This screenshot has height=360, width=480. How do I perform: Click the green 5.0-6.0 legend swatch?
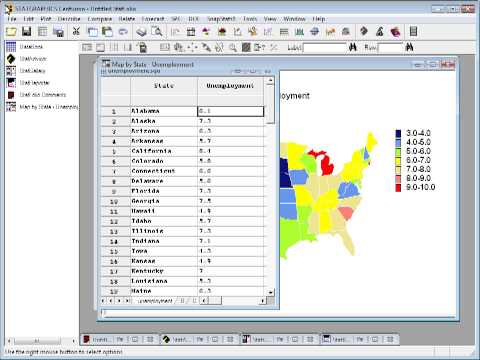click(398, 151)
